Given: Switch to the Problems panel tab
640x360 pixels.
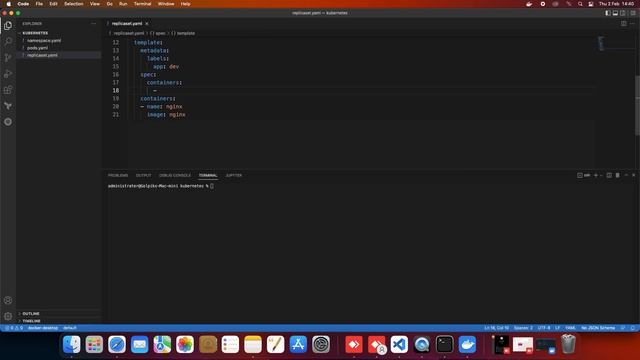Looking at the screenshot, I should (118, 176).
